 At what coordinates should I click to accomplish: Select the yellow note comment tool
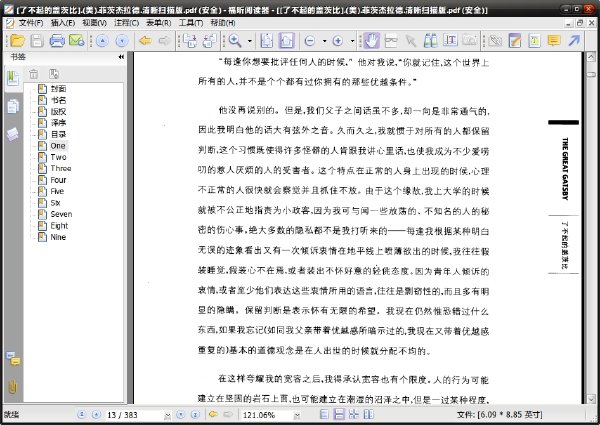tap(554, 40)
